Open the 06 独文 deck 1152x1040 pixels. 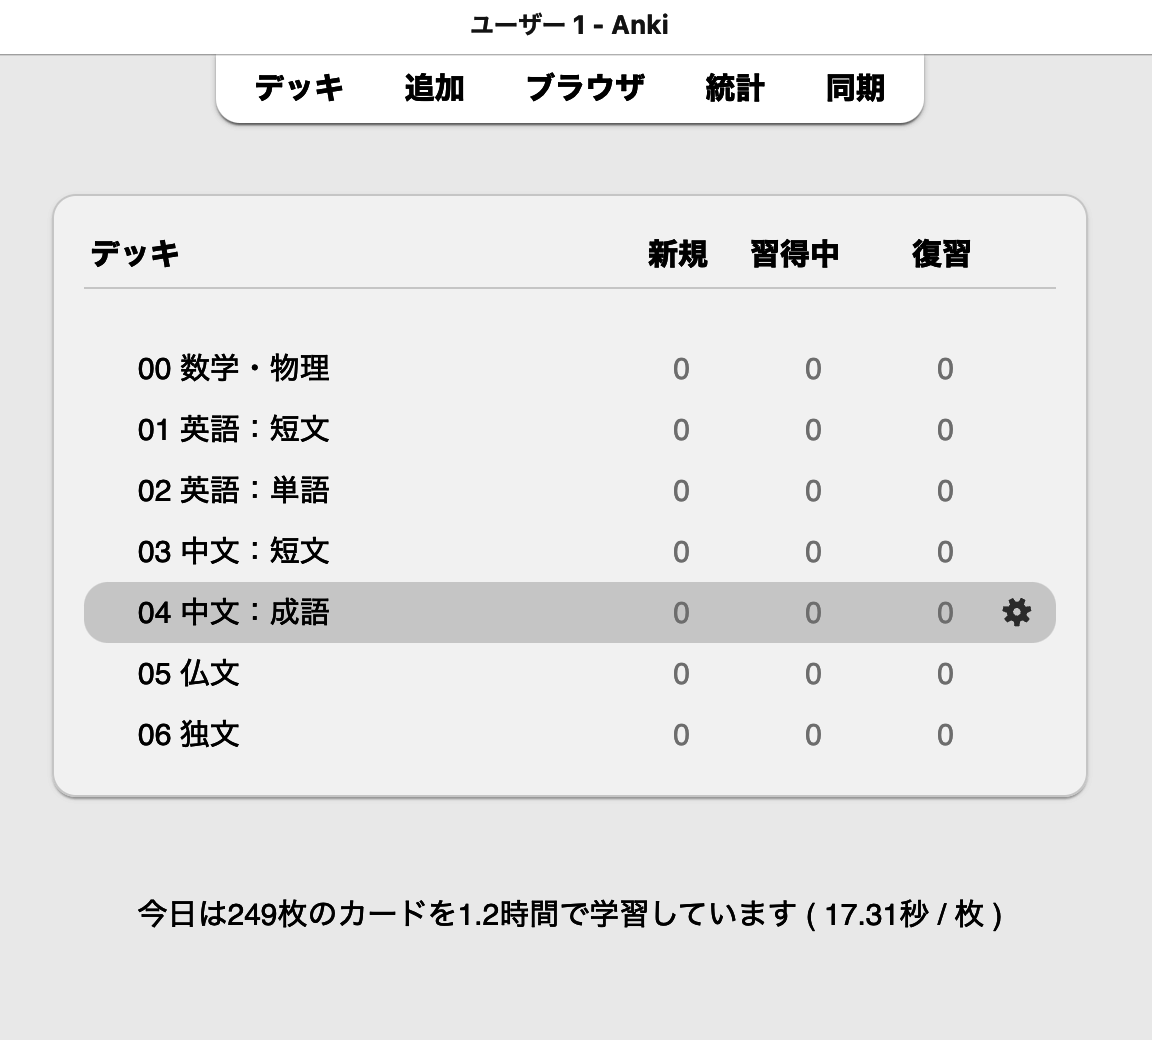pyautogui.click(x=189, y=735)
